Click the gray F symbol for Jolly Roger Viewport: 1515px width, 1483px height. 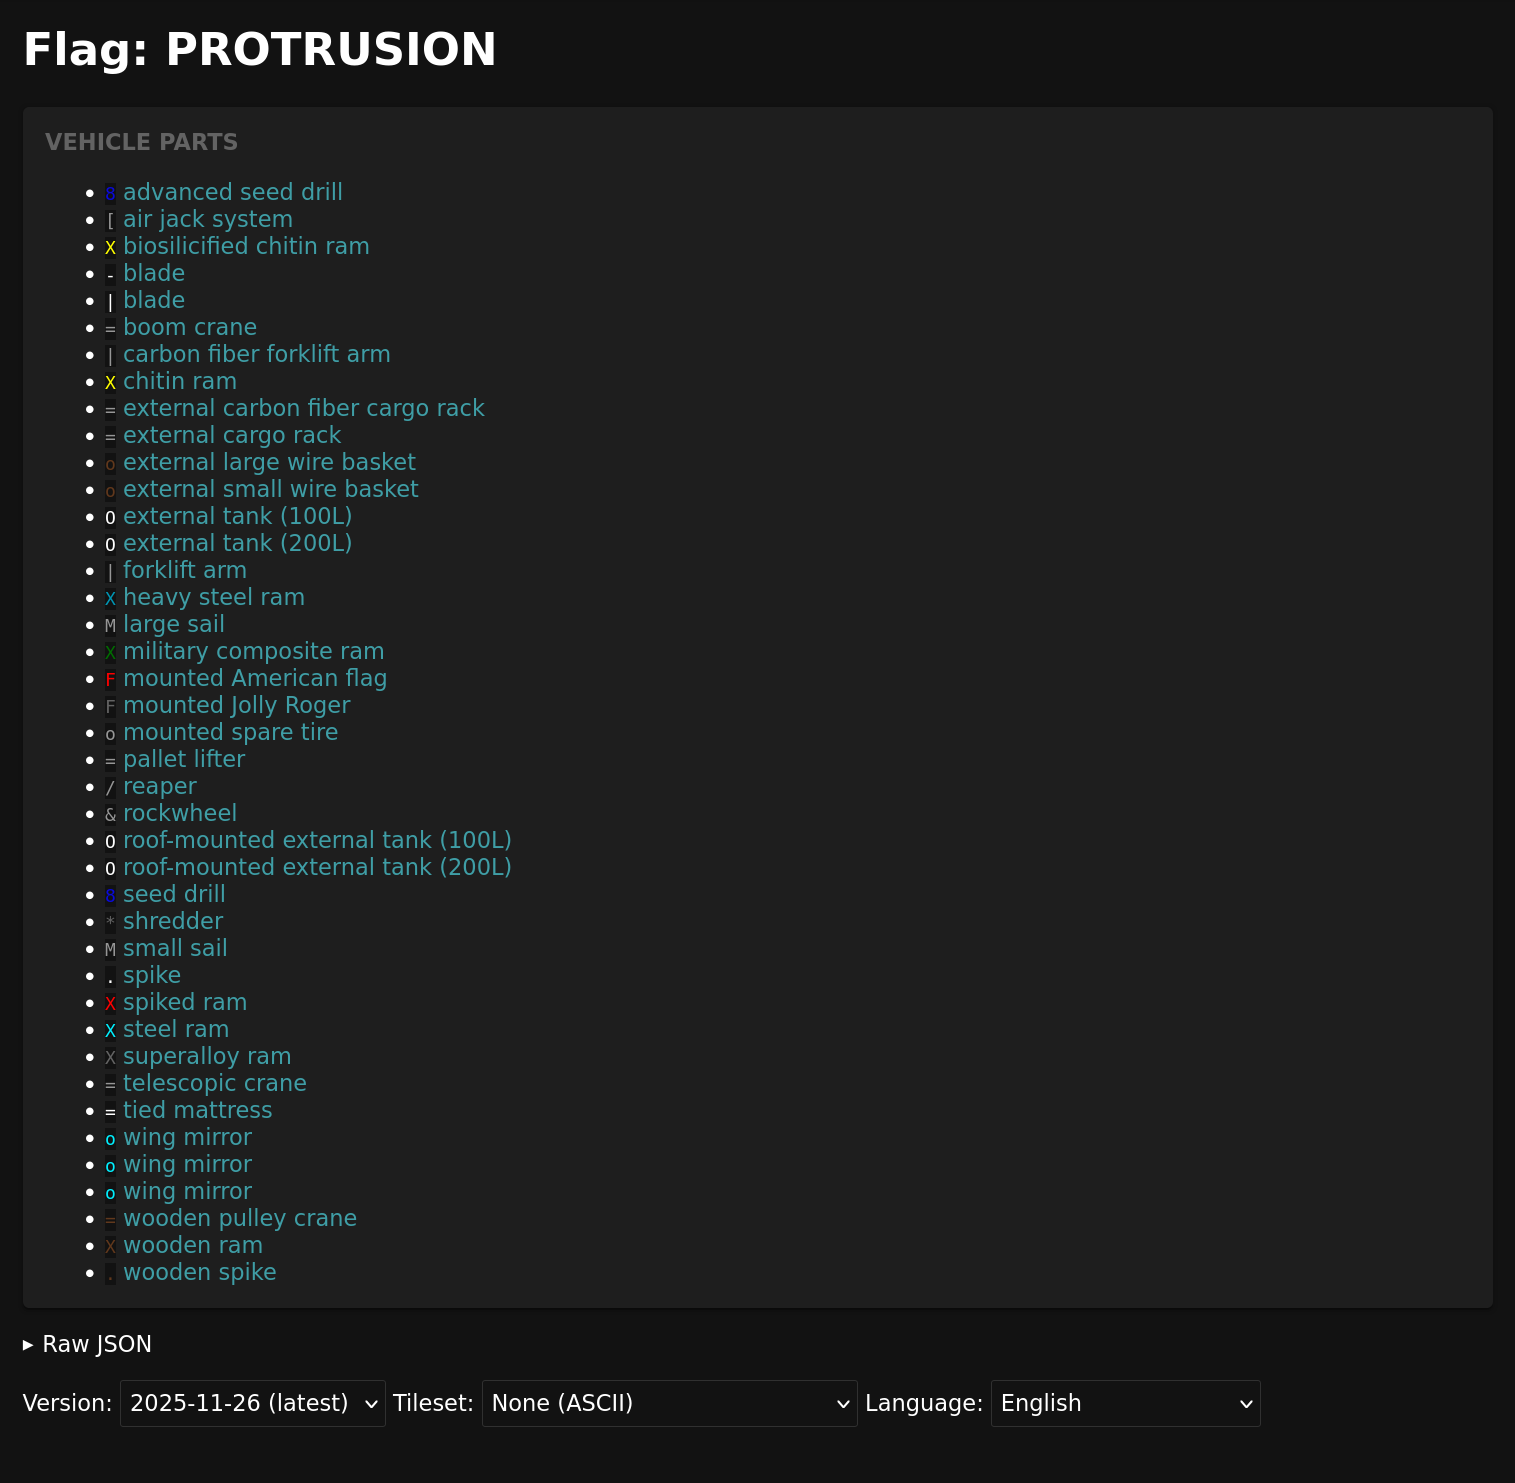click(x=110, y=706)
